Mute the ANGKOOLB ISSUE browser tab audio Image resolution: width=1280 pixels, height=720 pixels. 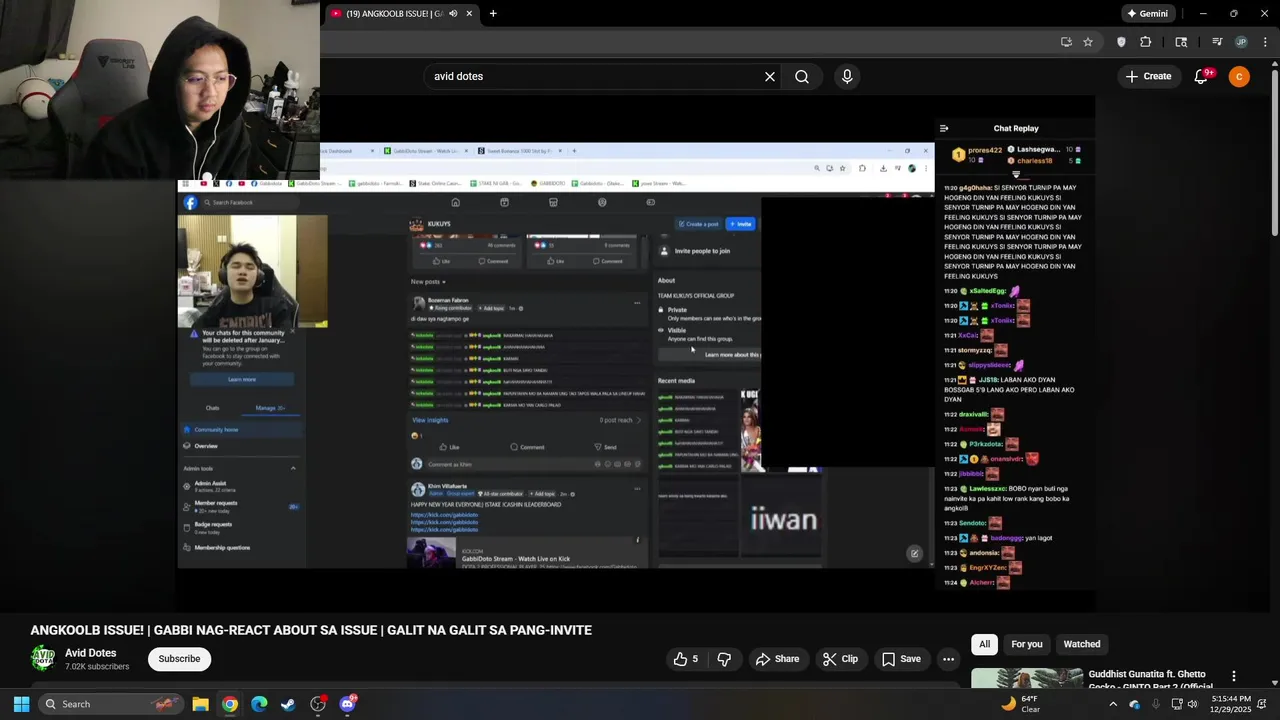coord(453,14)
